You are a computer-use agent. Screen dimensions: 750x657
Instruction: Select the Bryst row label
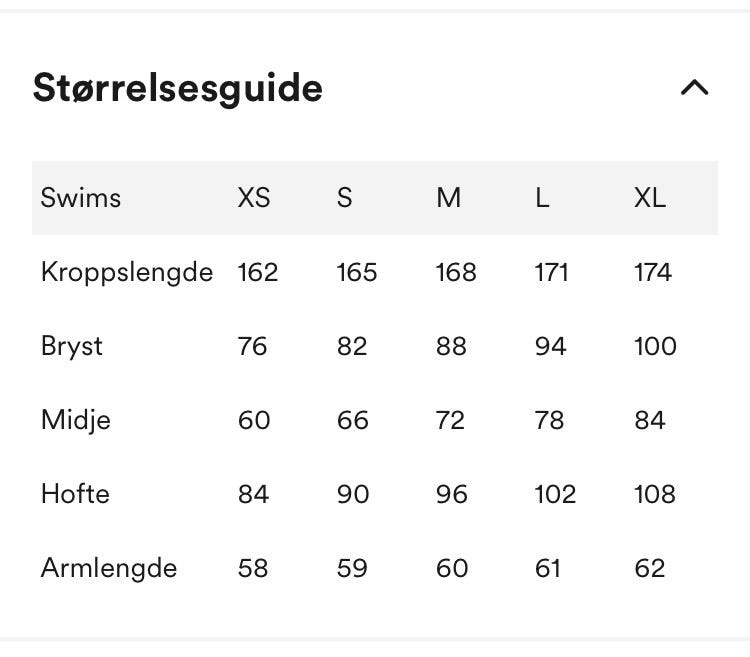(72, 346)
